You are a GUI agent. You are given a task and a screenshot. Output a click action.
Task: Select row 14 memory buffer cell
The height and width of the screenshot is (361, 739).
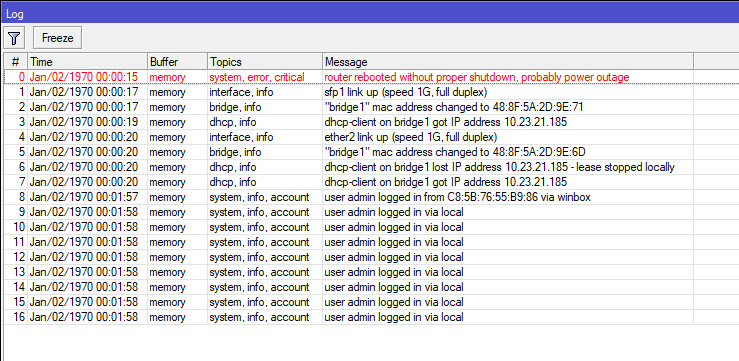(x=167, y=287)
